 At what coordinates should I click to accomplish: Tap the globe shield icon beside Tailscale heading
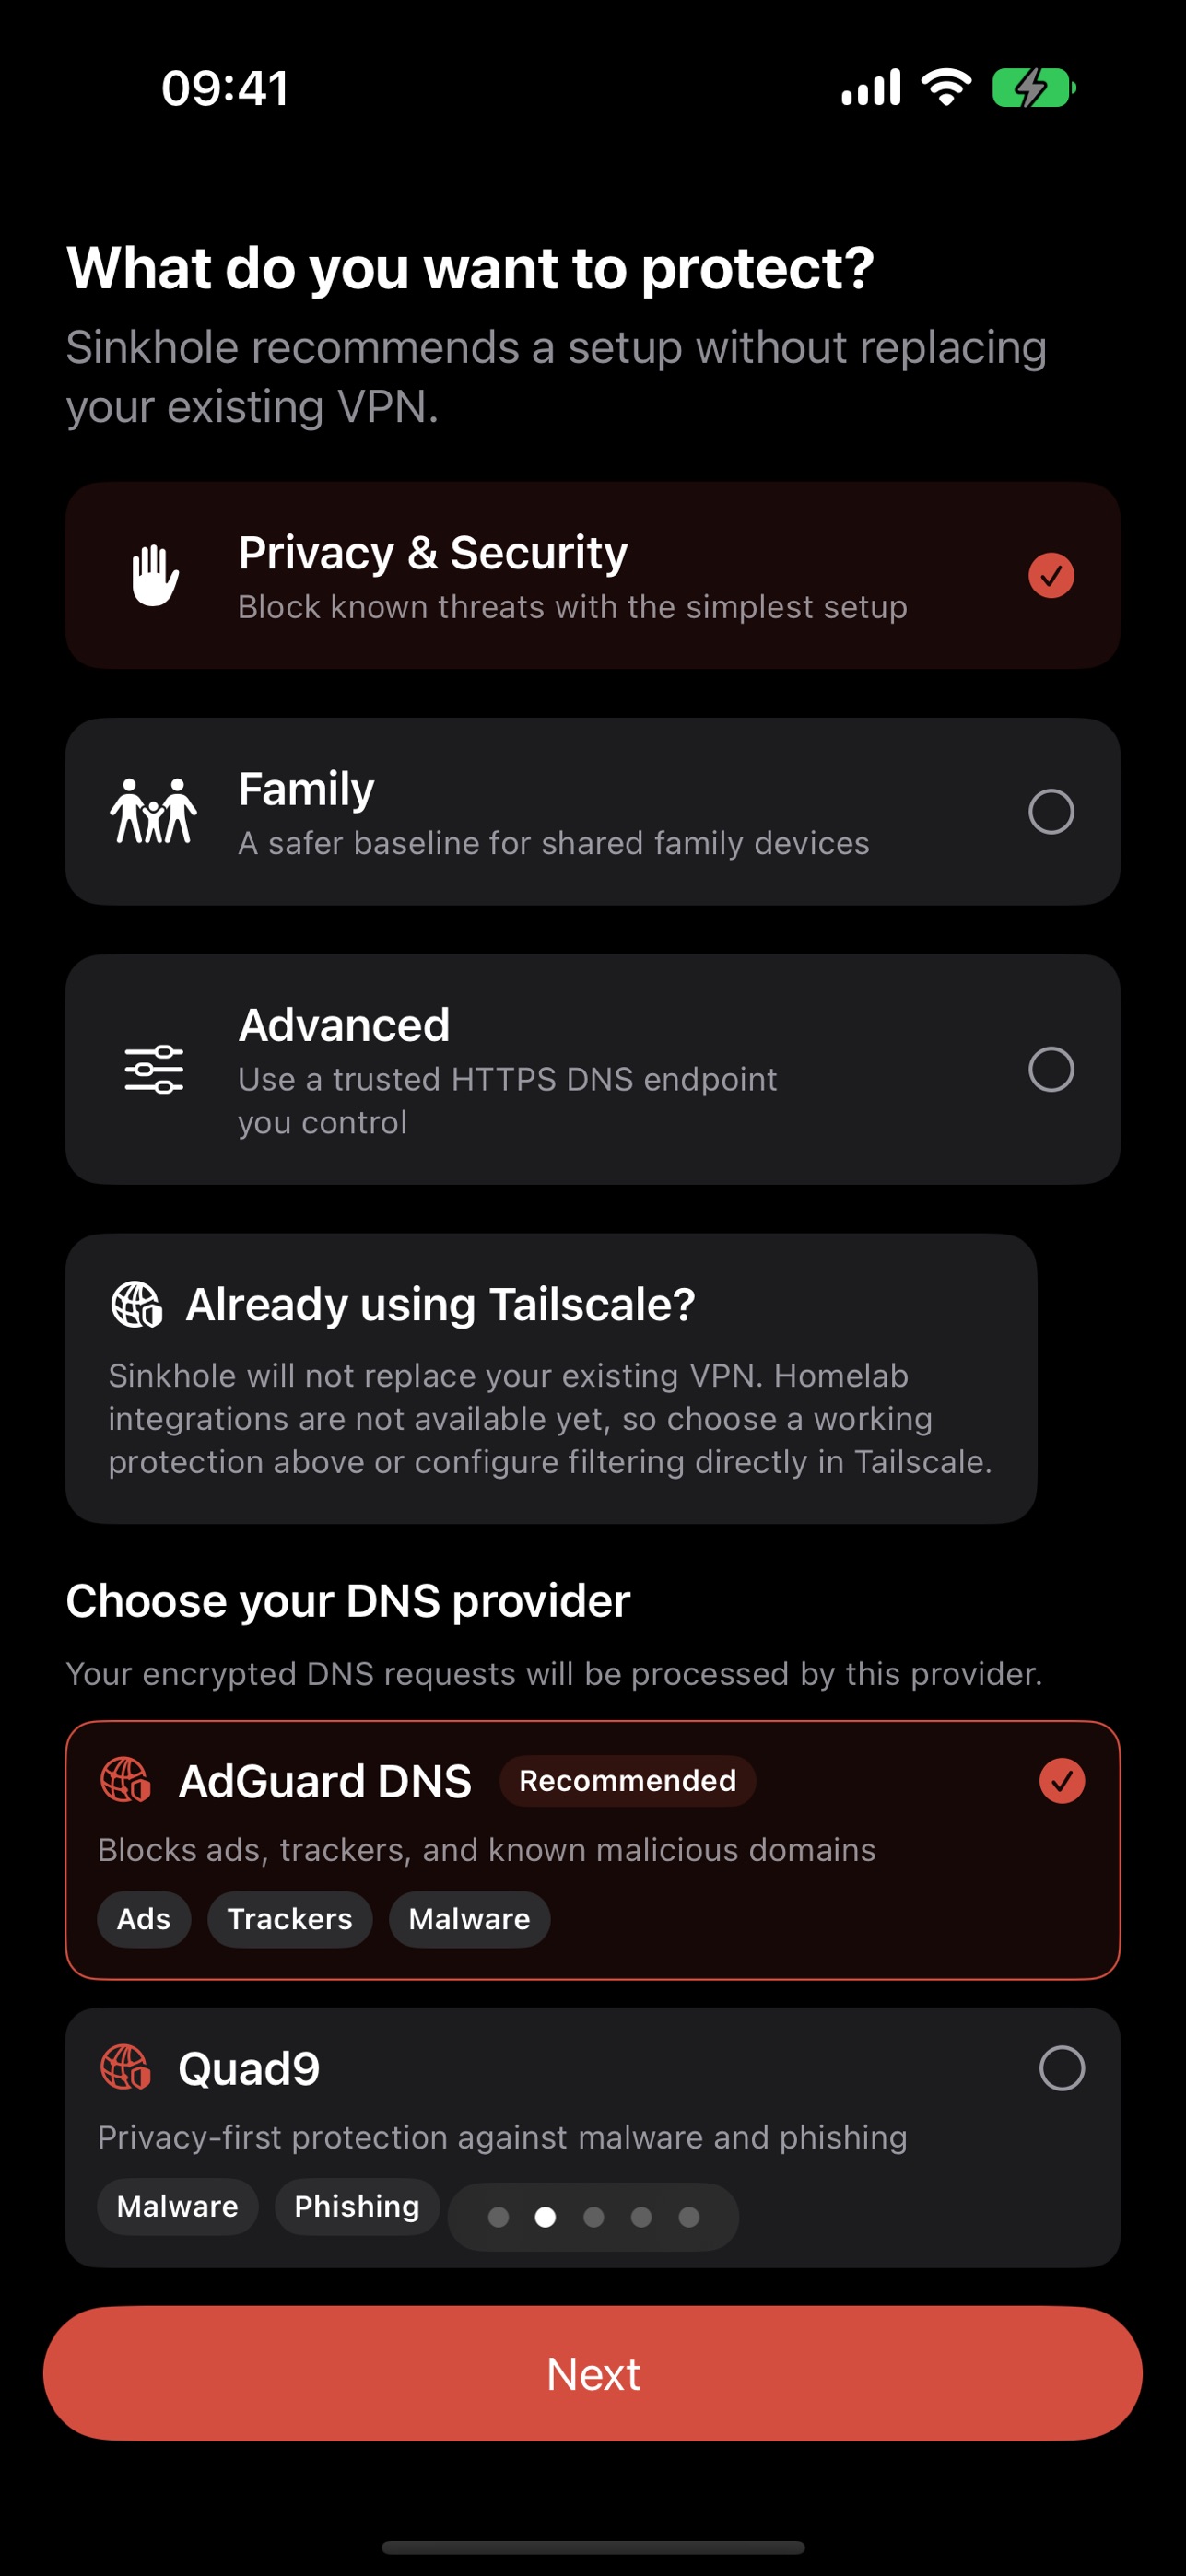136,1304
